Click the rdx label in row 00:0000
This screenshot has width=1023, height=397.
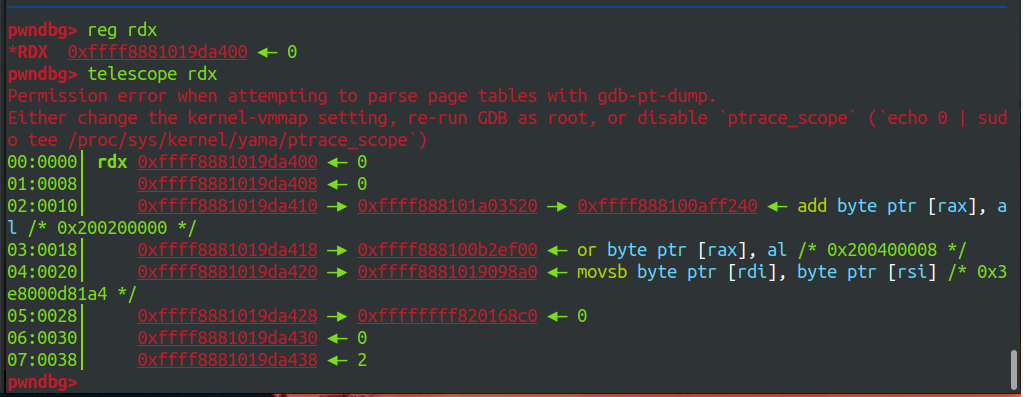click(x=112, y=162)
